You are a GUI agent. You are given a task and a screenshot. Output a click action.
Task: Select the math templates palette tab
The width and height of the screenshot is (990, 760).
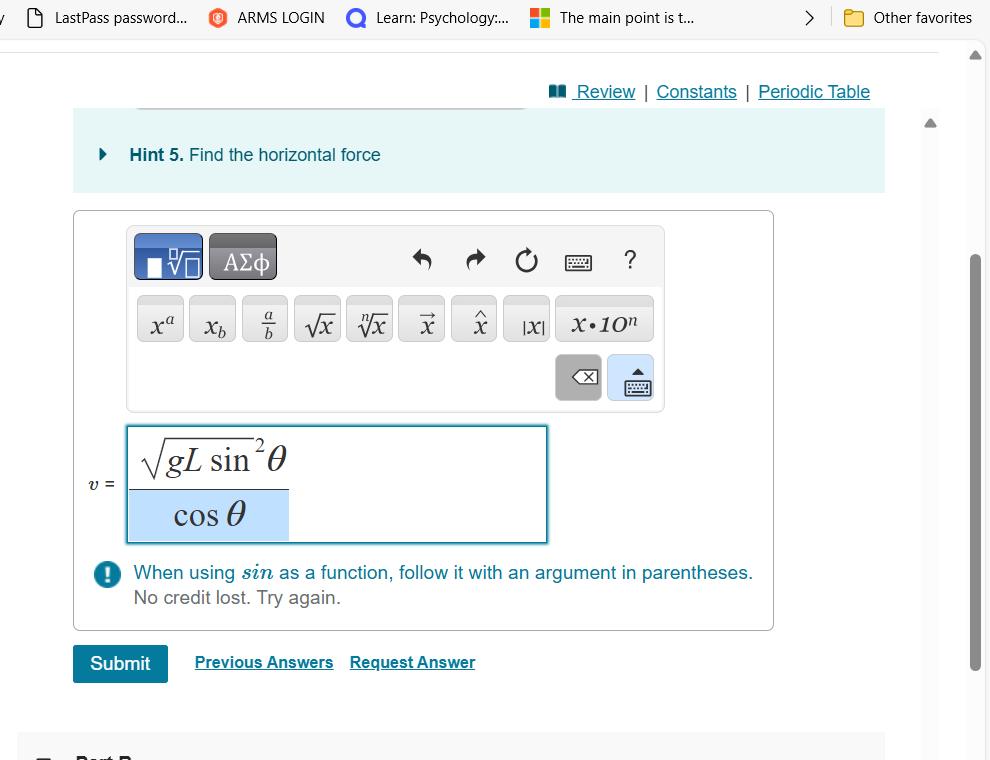pos(167,257)
